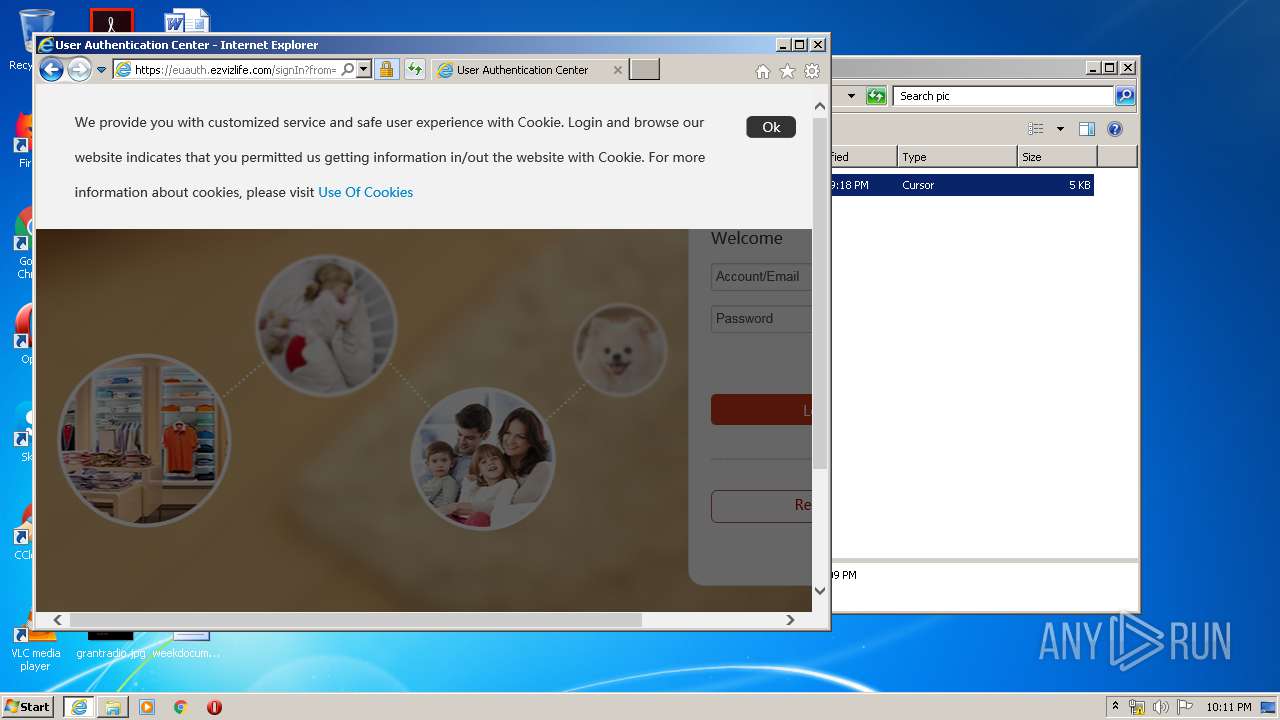1280x720 pixels.
Task: Click the Chrome taskbar icon
Action: (x=180, y=707)
